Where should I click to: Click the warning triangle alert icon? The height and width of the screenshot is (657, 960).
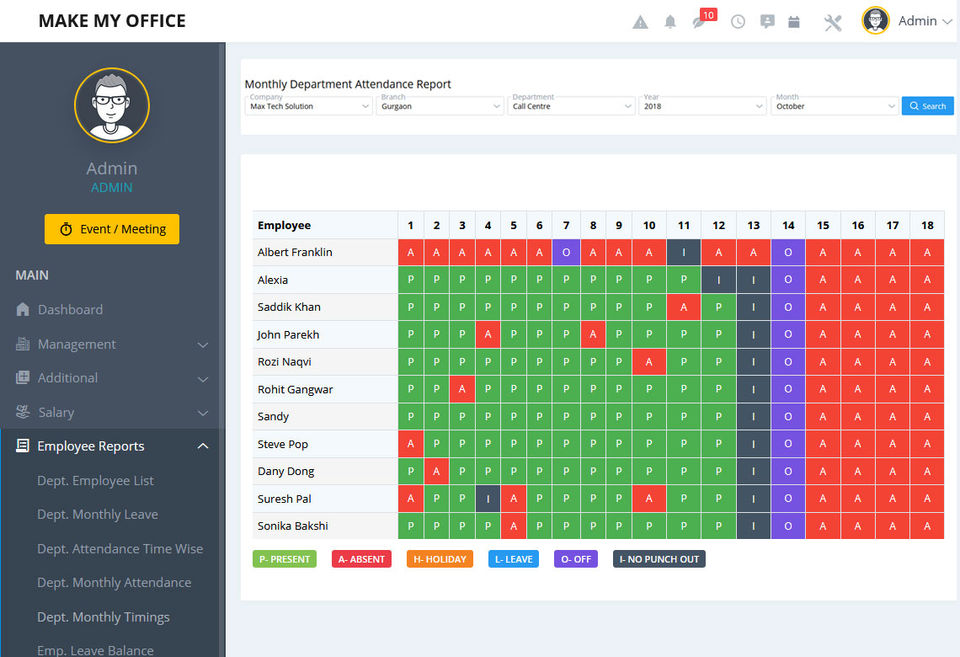[x=641, y=22]
